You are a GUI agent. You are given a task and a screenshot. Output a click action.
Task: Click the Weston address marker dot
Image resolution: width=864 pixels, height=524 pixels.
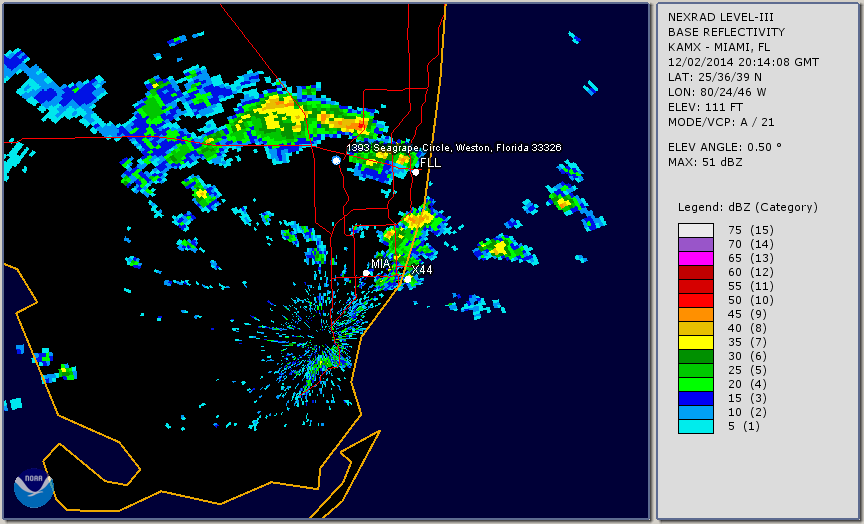pyautogui.click(x=336, y=160)
